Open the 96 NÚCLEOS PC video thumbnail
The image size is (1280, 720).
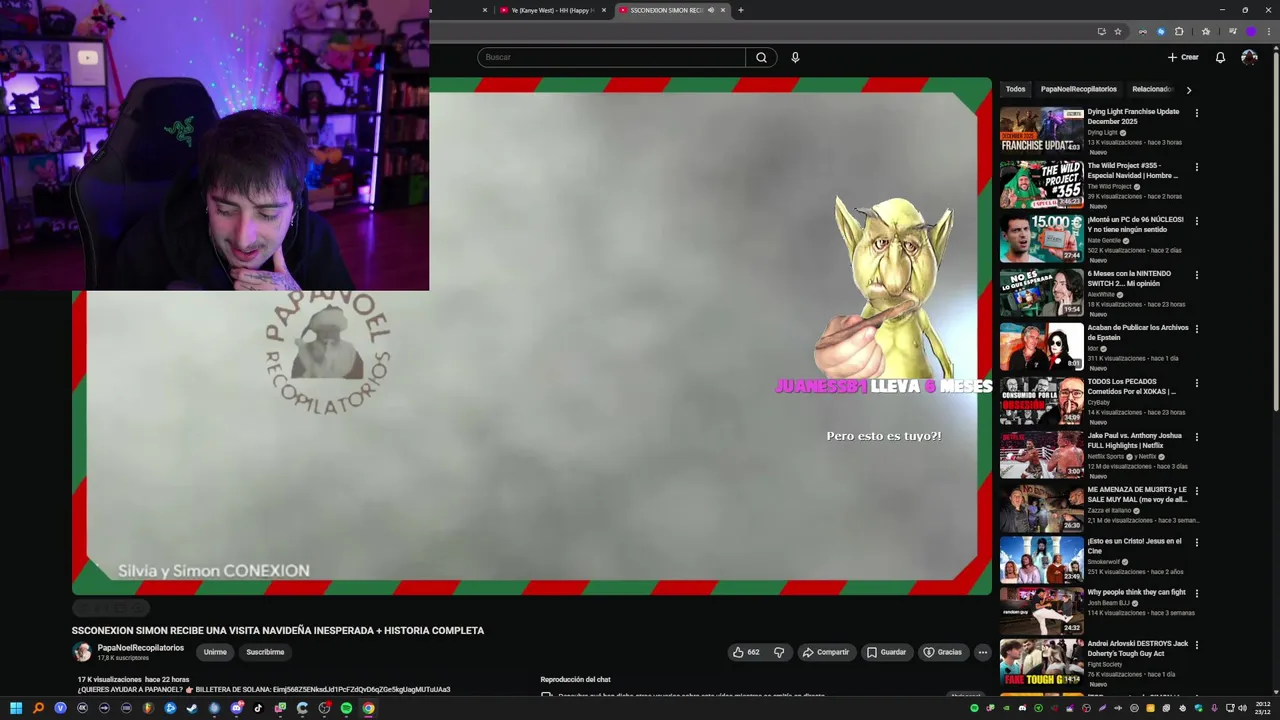coord(1041,238)
